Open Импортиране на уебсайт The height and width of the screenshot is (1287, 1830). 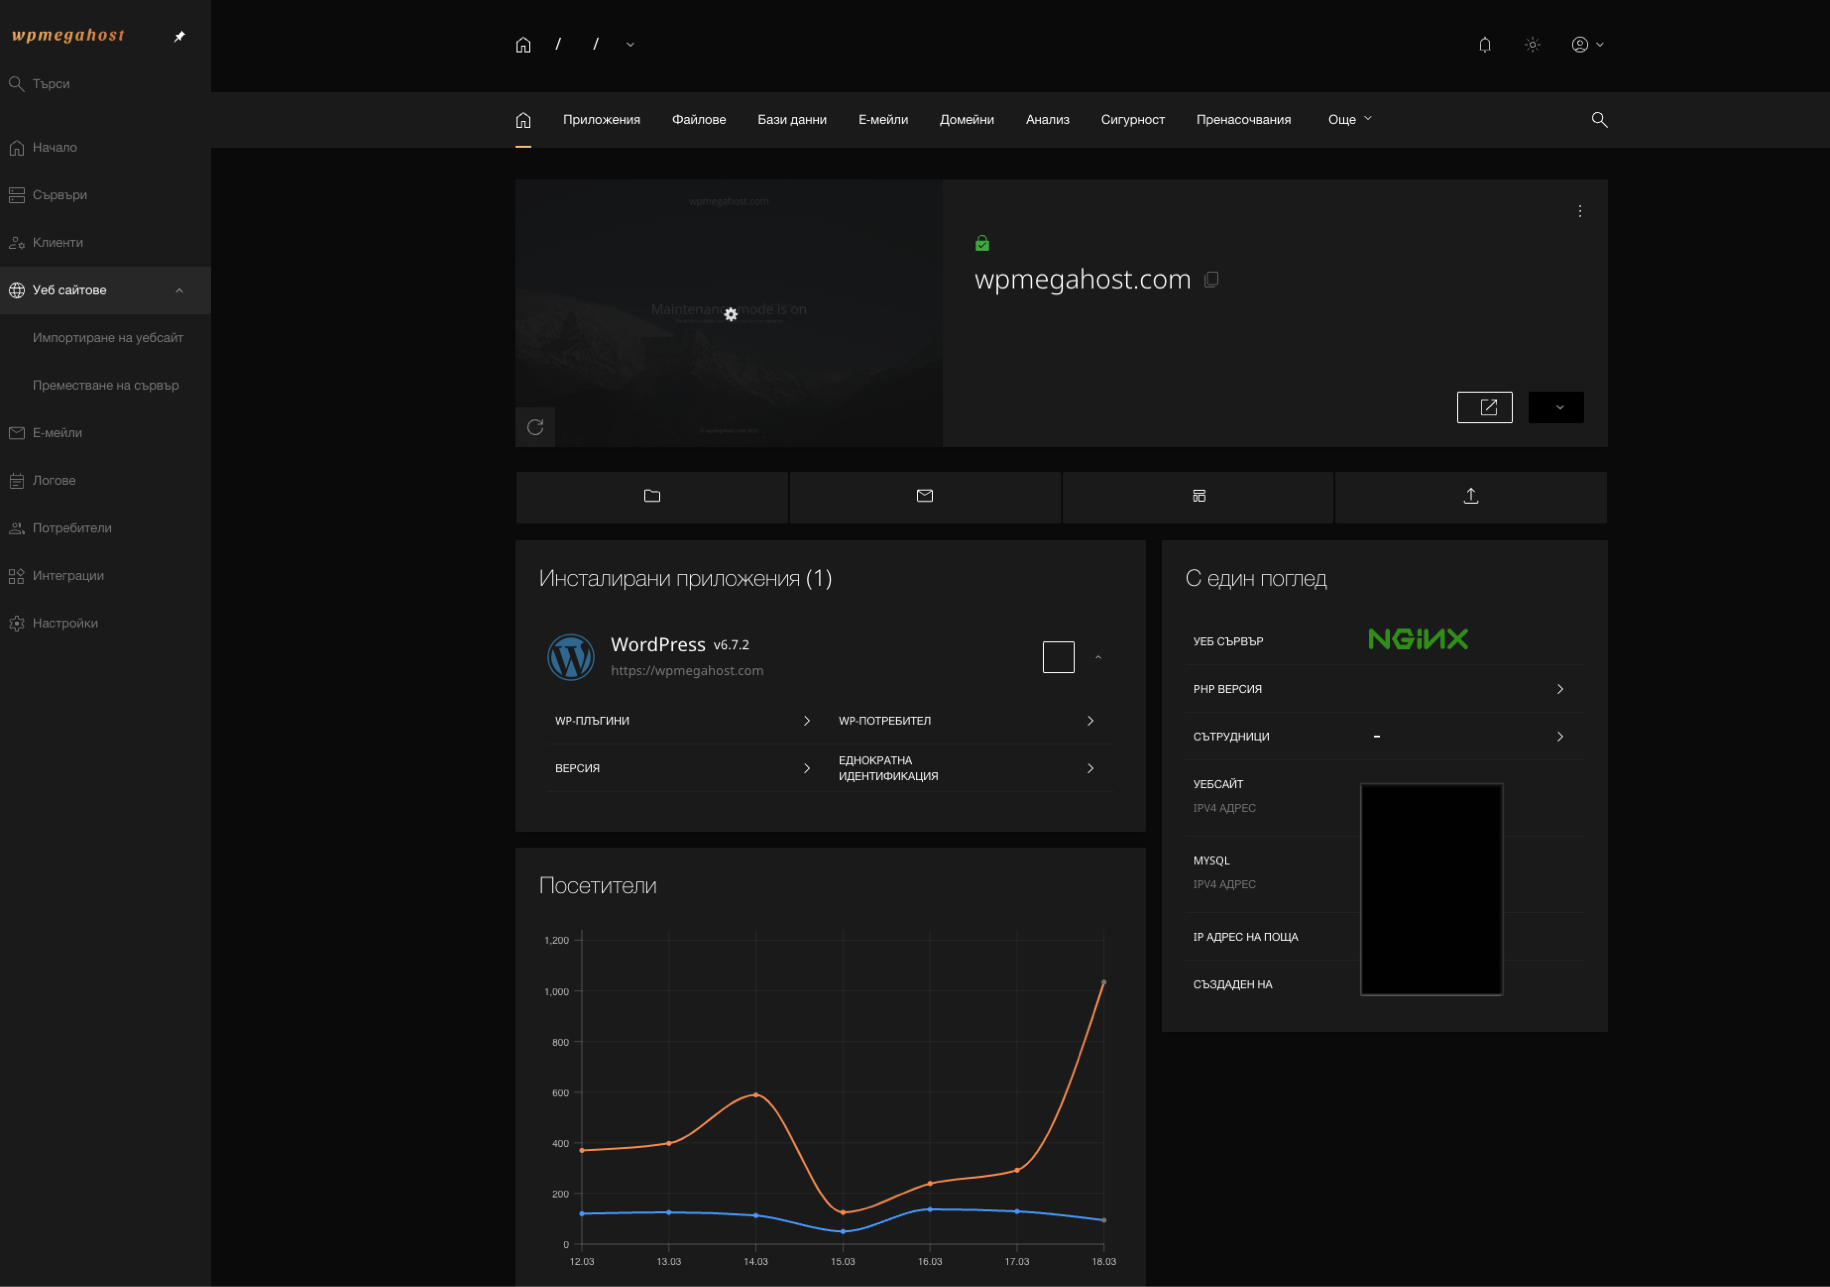[x=107, y=338]
